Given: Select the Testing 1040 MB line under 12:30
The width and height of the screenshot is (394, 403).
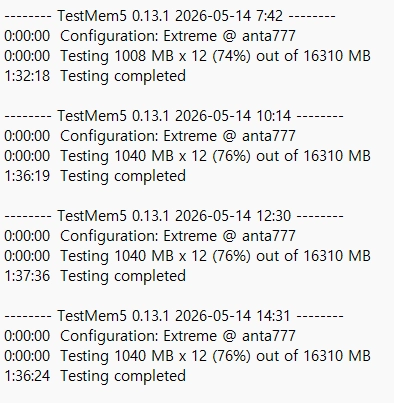Looking at the screenshot, I should point(187,256).
